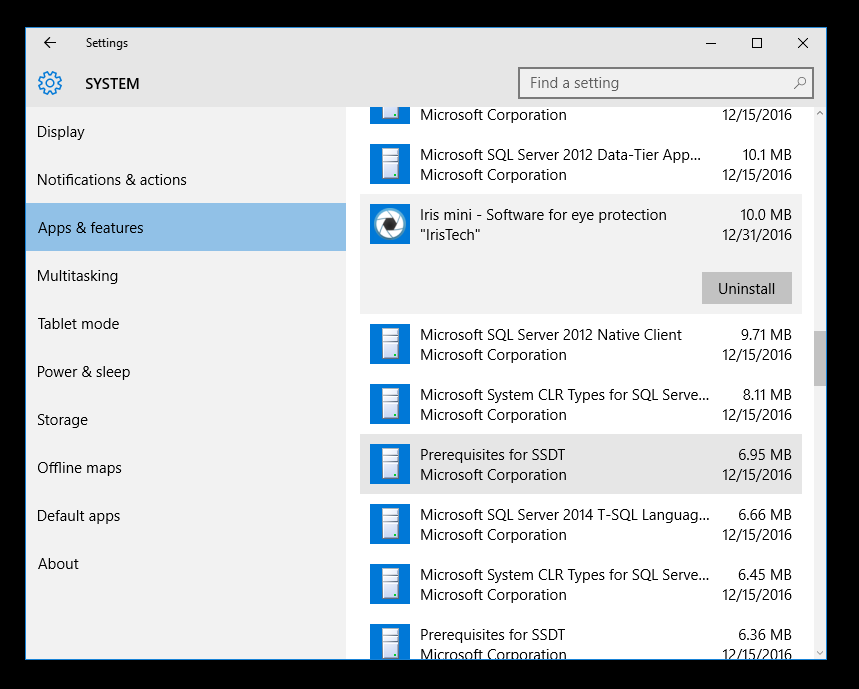Open the About page
The width and height of the screenshot is (859, 689).
pos(186,564)
